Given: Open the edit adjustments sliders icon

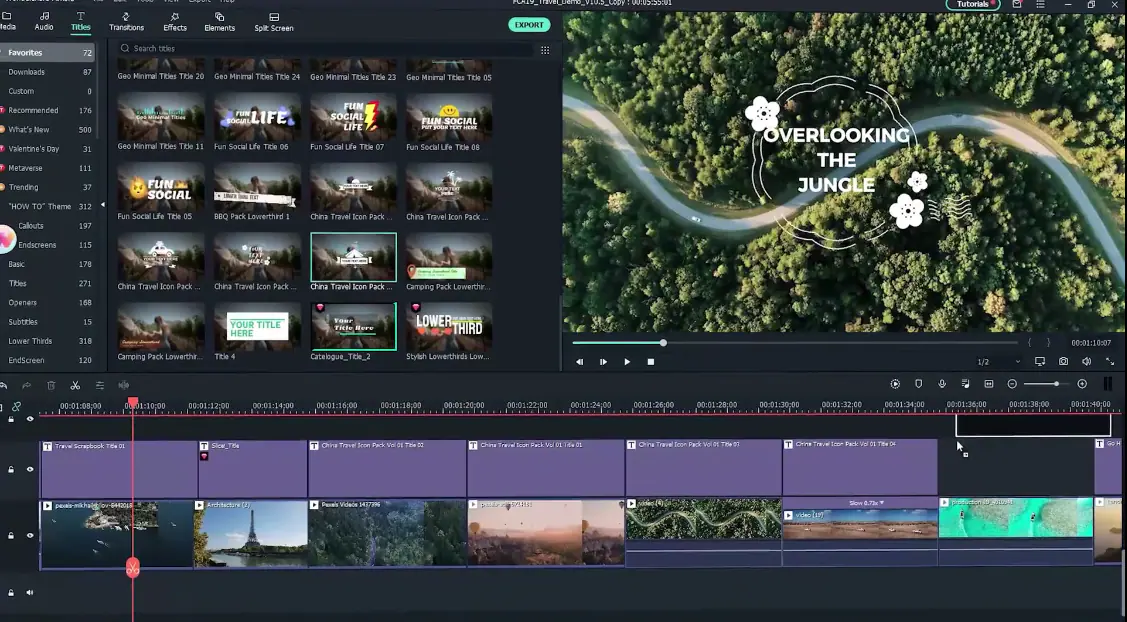Looking at the screenshot, I should click(x=99, y=385).
